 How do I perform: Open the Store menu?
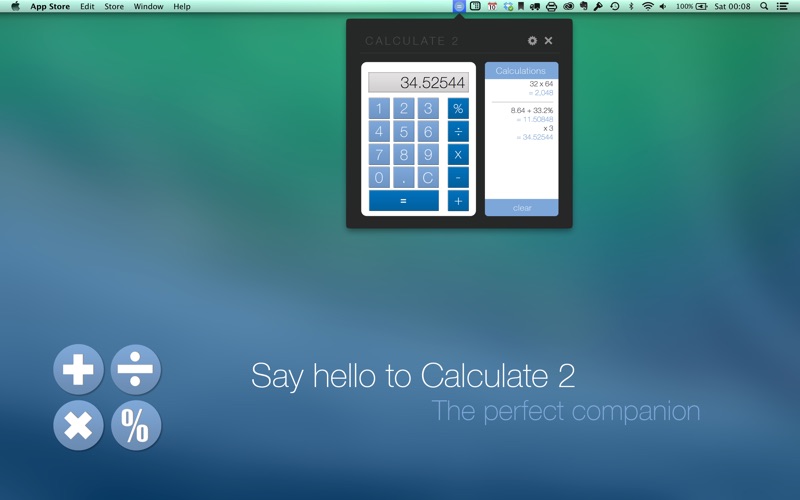click(x=114, y=7)
